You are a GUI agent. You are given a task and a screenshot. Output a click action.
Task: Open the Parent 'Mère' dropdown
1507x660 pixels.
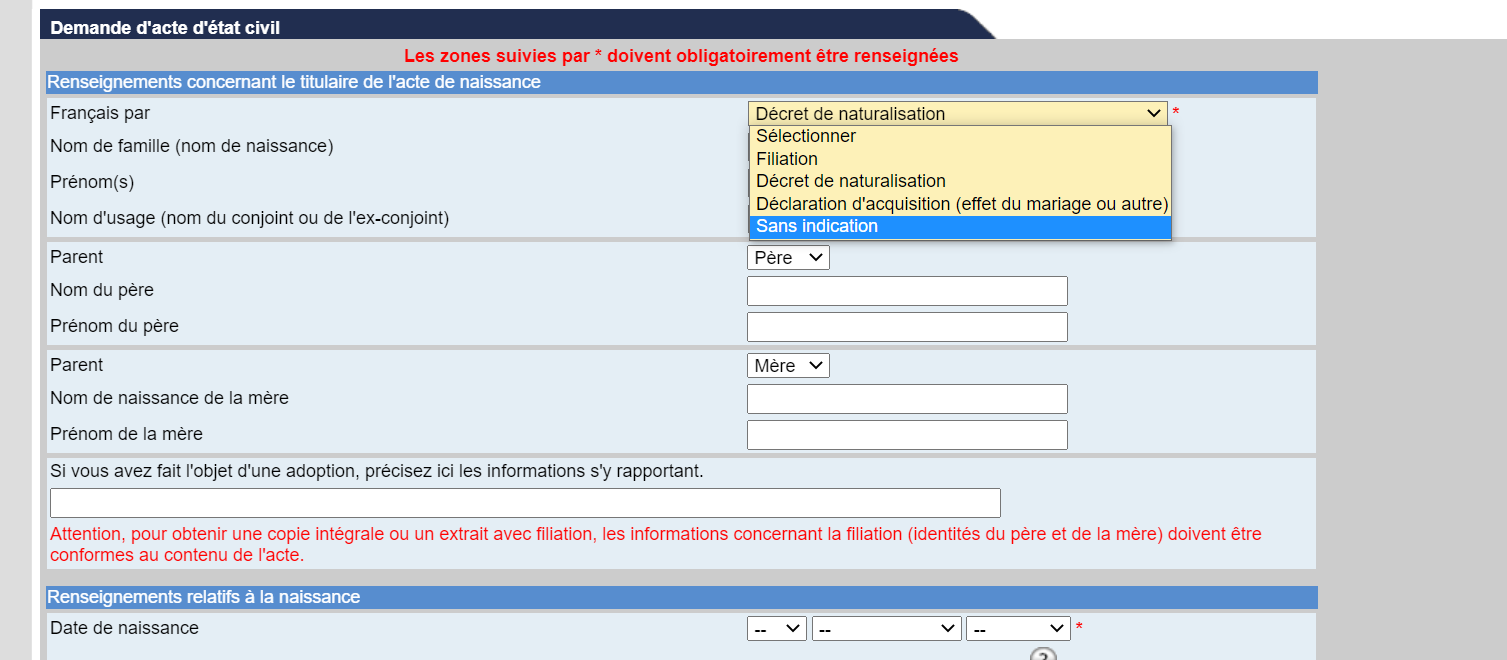[788, 366]
